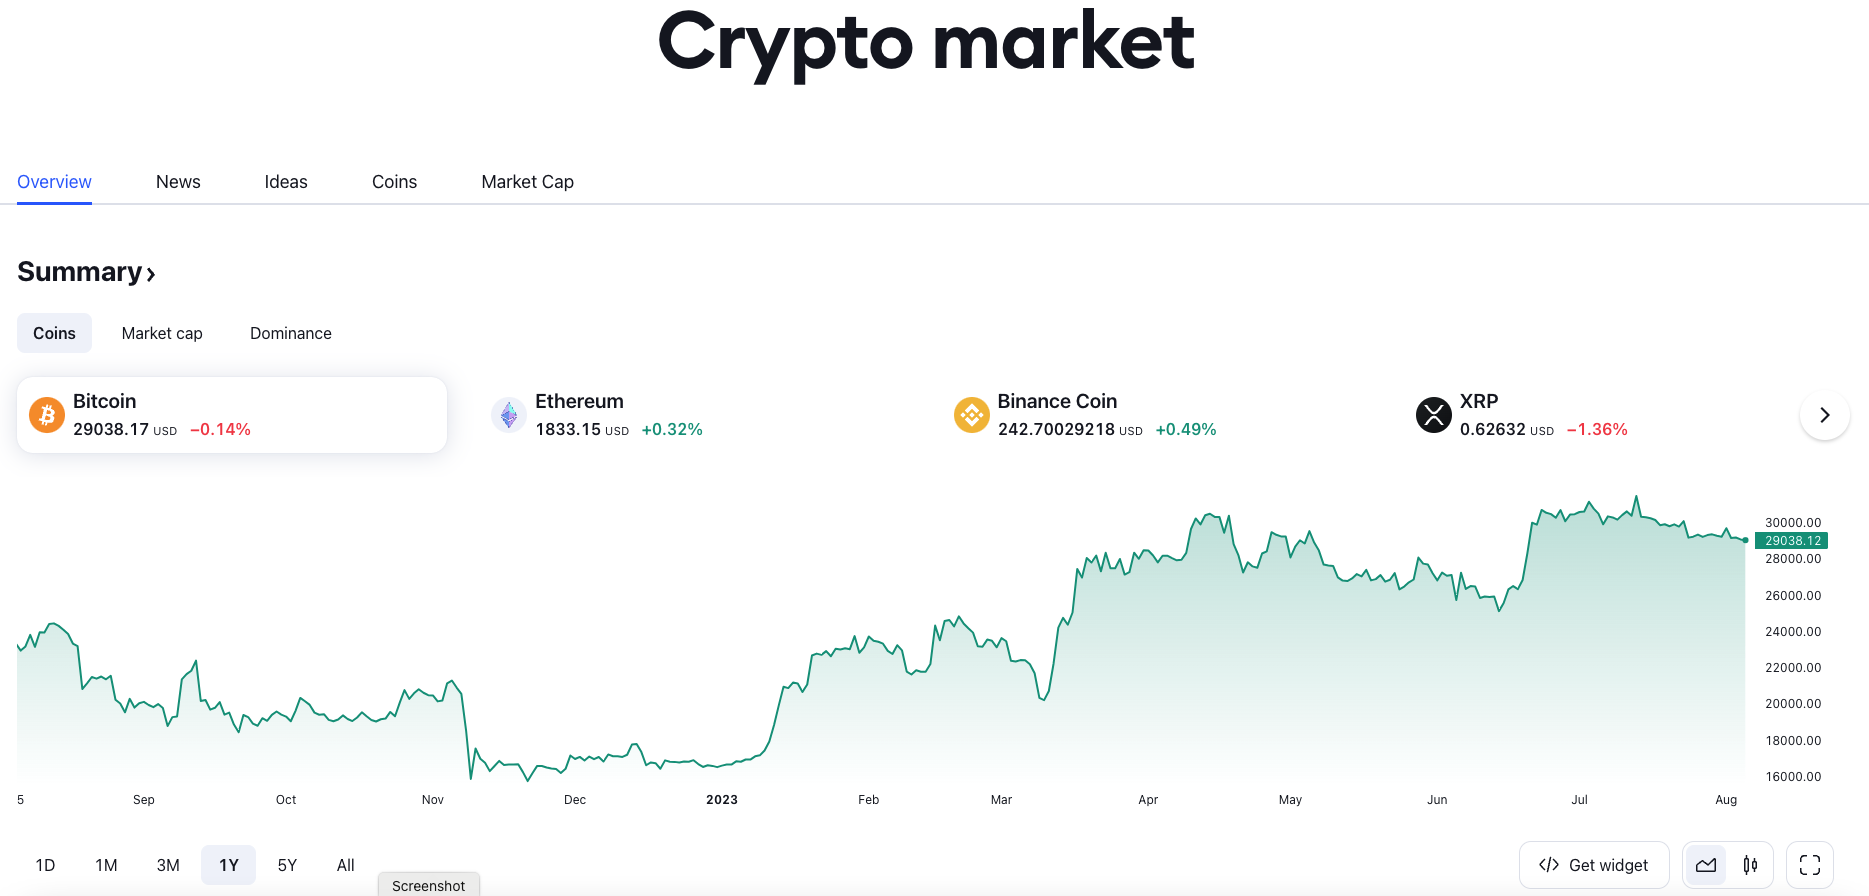
Task: Toggle the 1D time range
Action: tap(45, 864)
